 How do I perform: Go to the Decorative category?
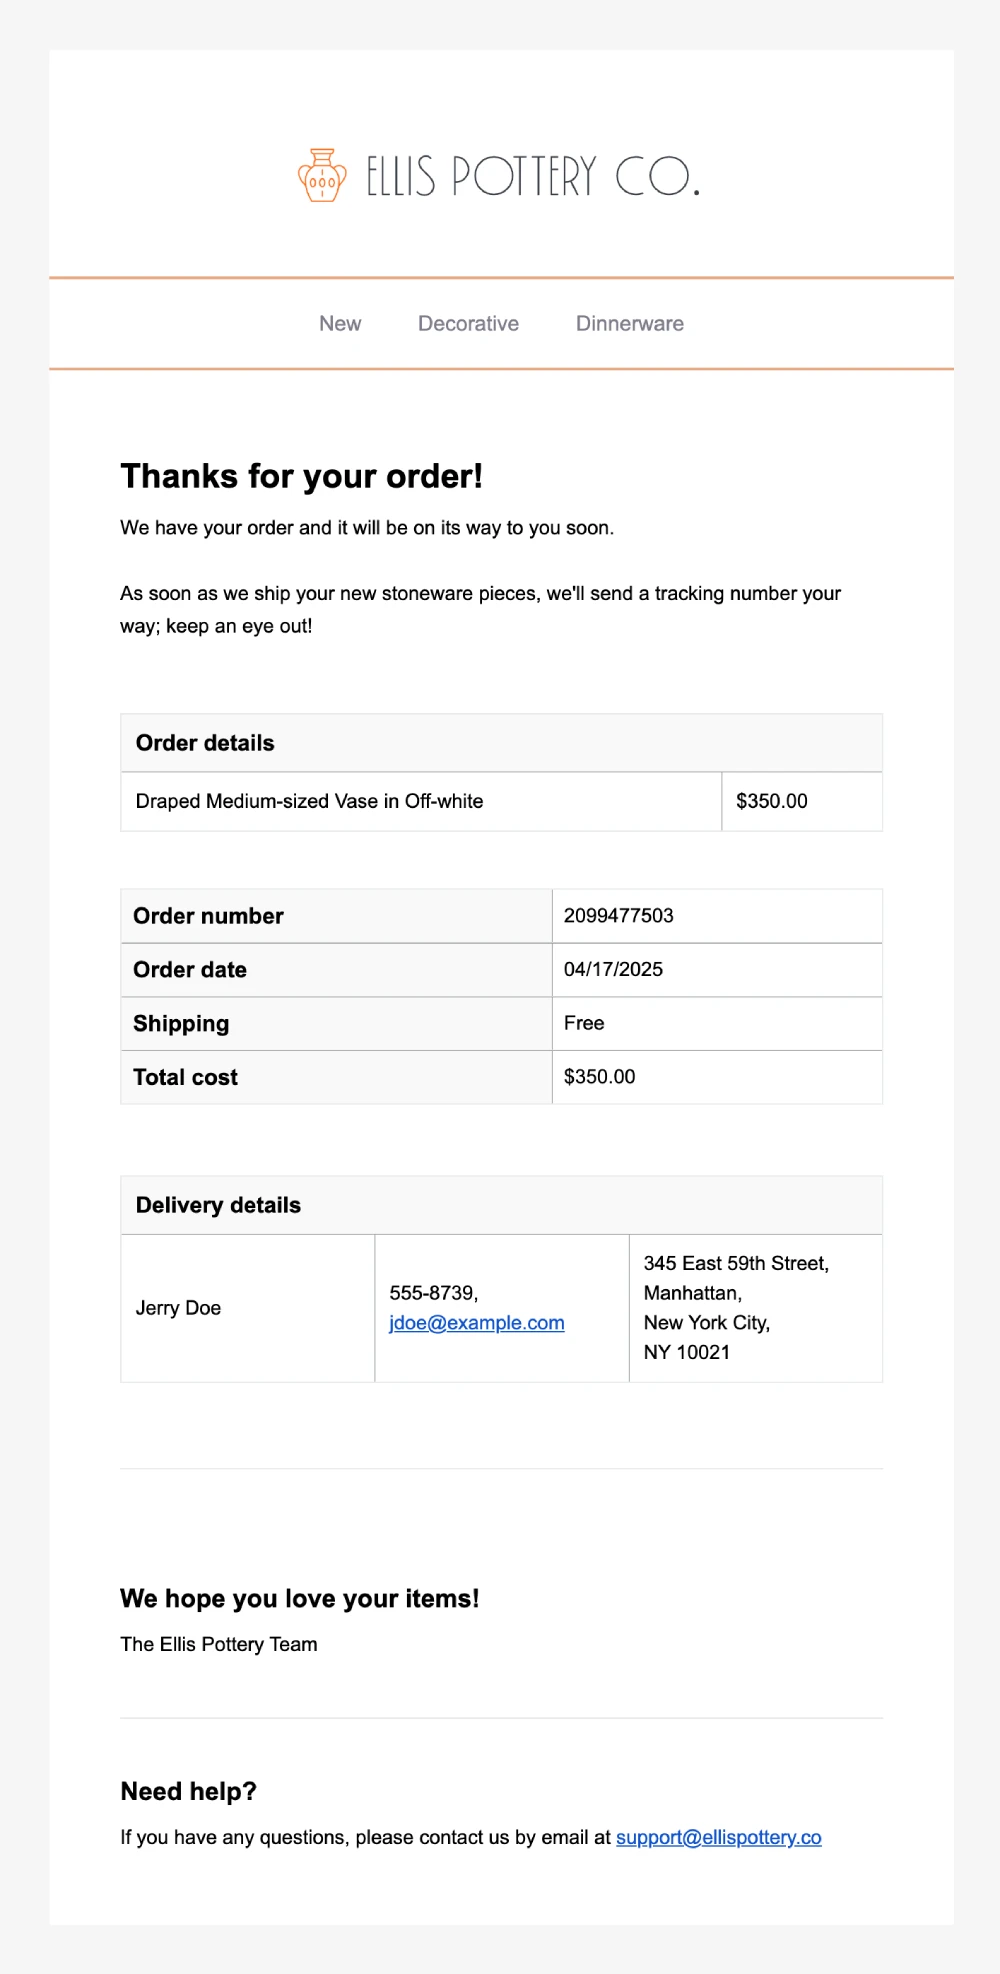(x=468, y=324)
